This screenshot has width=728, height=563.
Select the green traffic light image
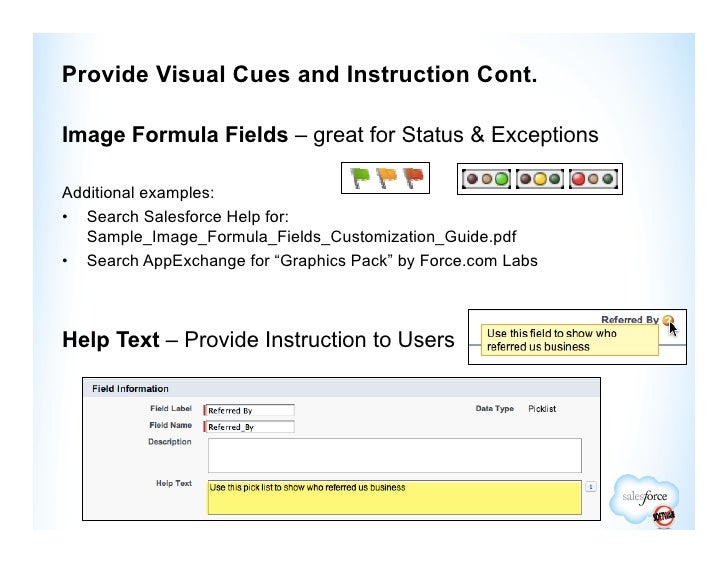pyautogui.click(x=487, y=179)
